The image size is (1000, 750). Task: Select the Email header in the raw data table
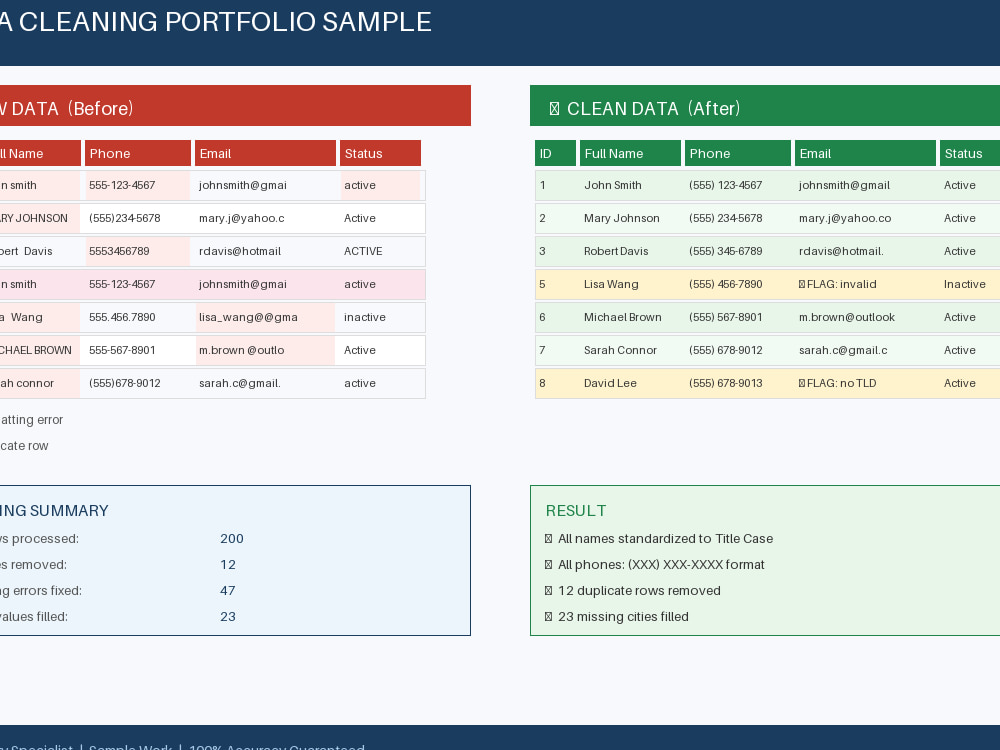(x=265, y=153)
